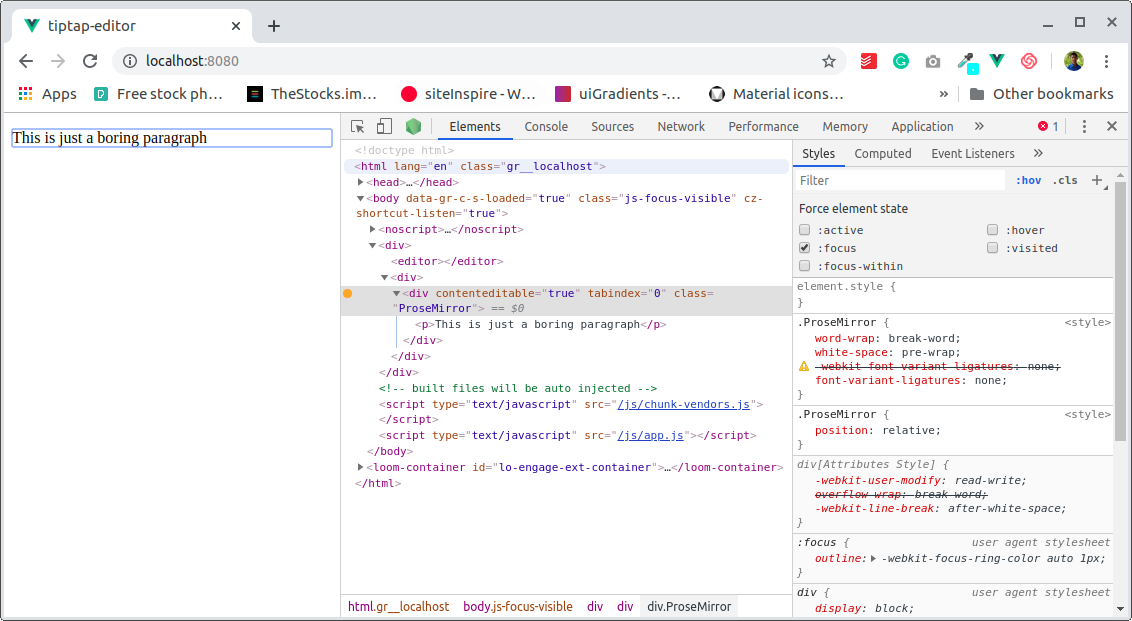Click the Filter styles input field

[x=900, y=181]
